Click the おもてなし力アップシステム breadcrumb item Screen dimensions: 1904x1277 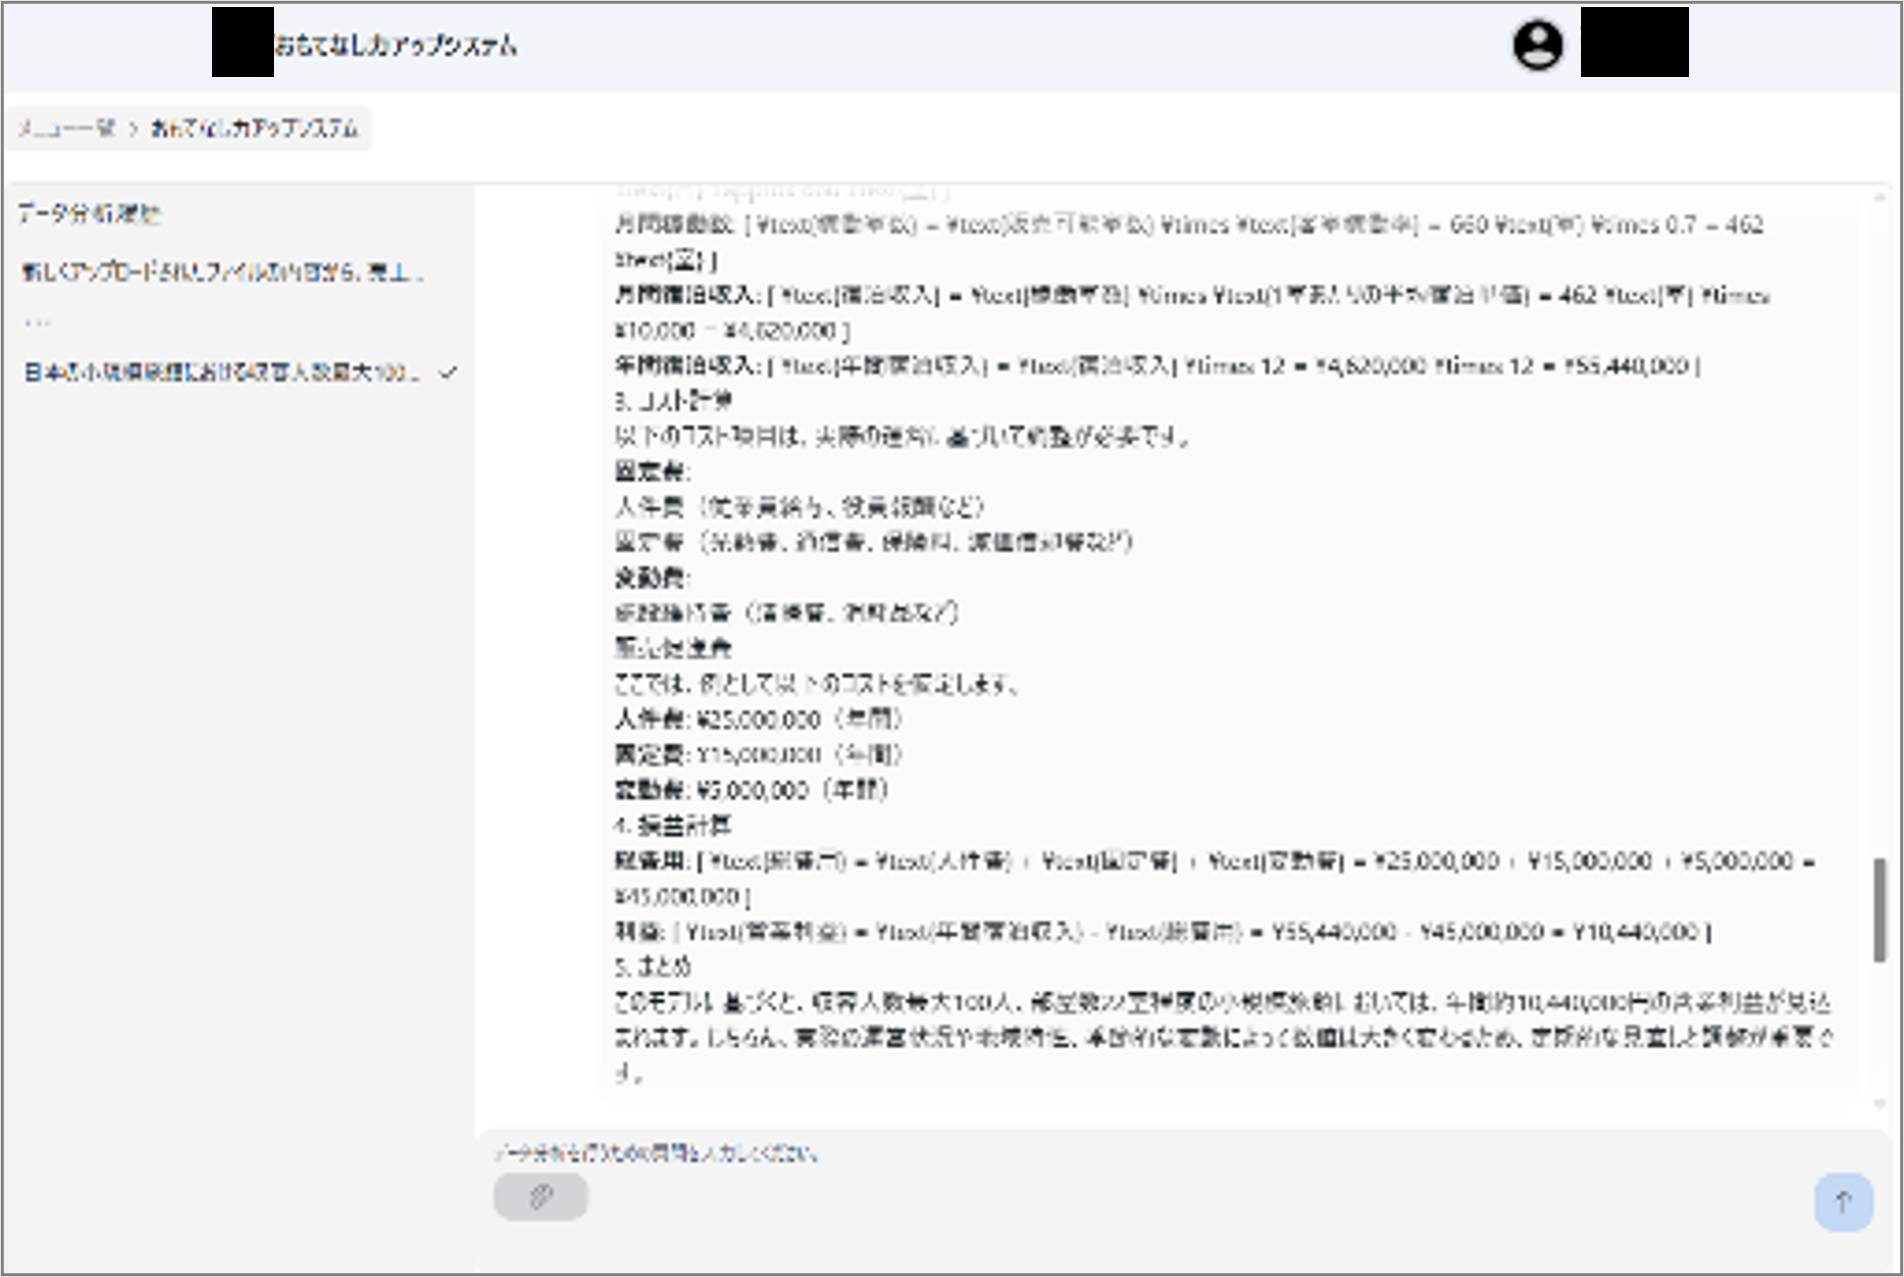click(254, 129)
